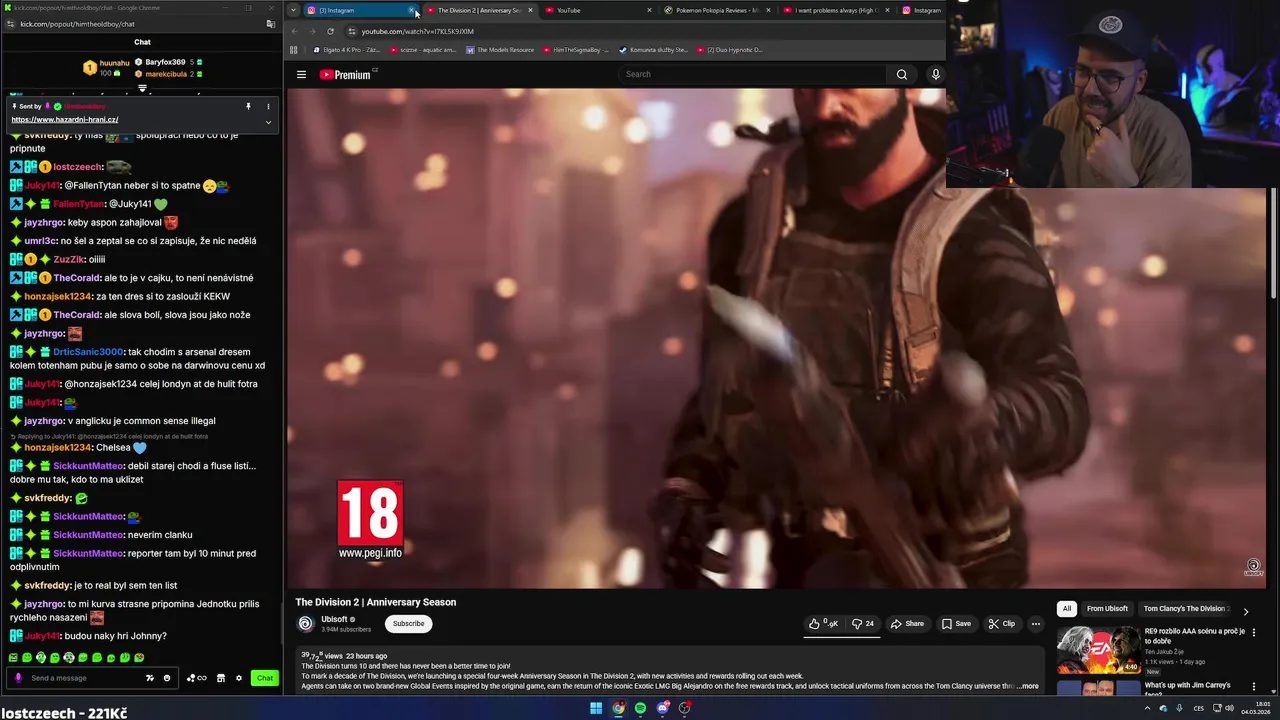Screen dimensions: 1280x720
Task: Focus the YouTube search field
Action: [750, 74]
